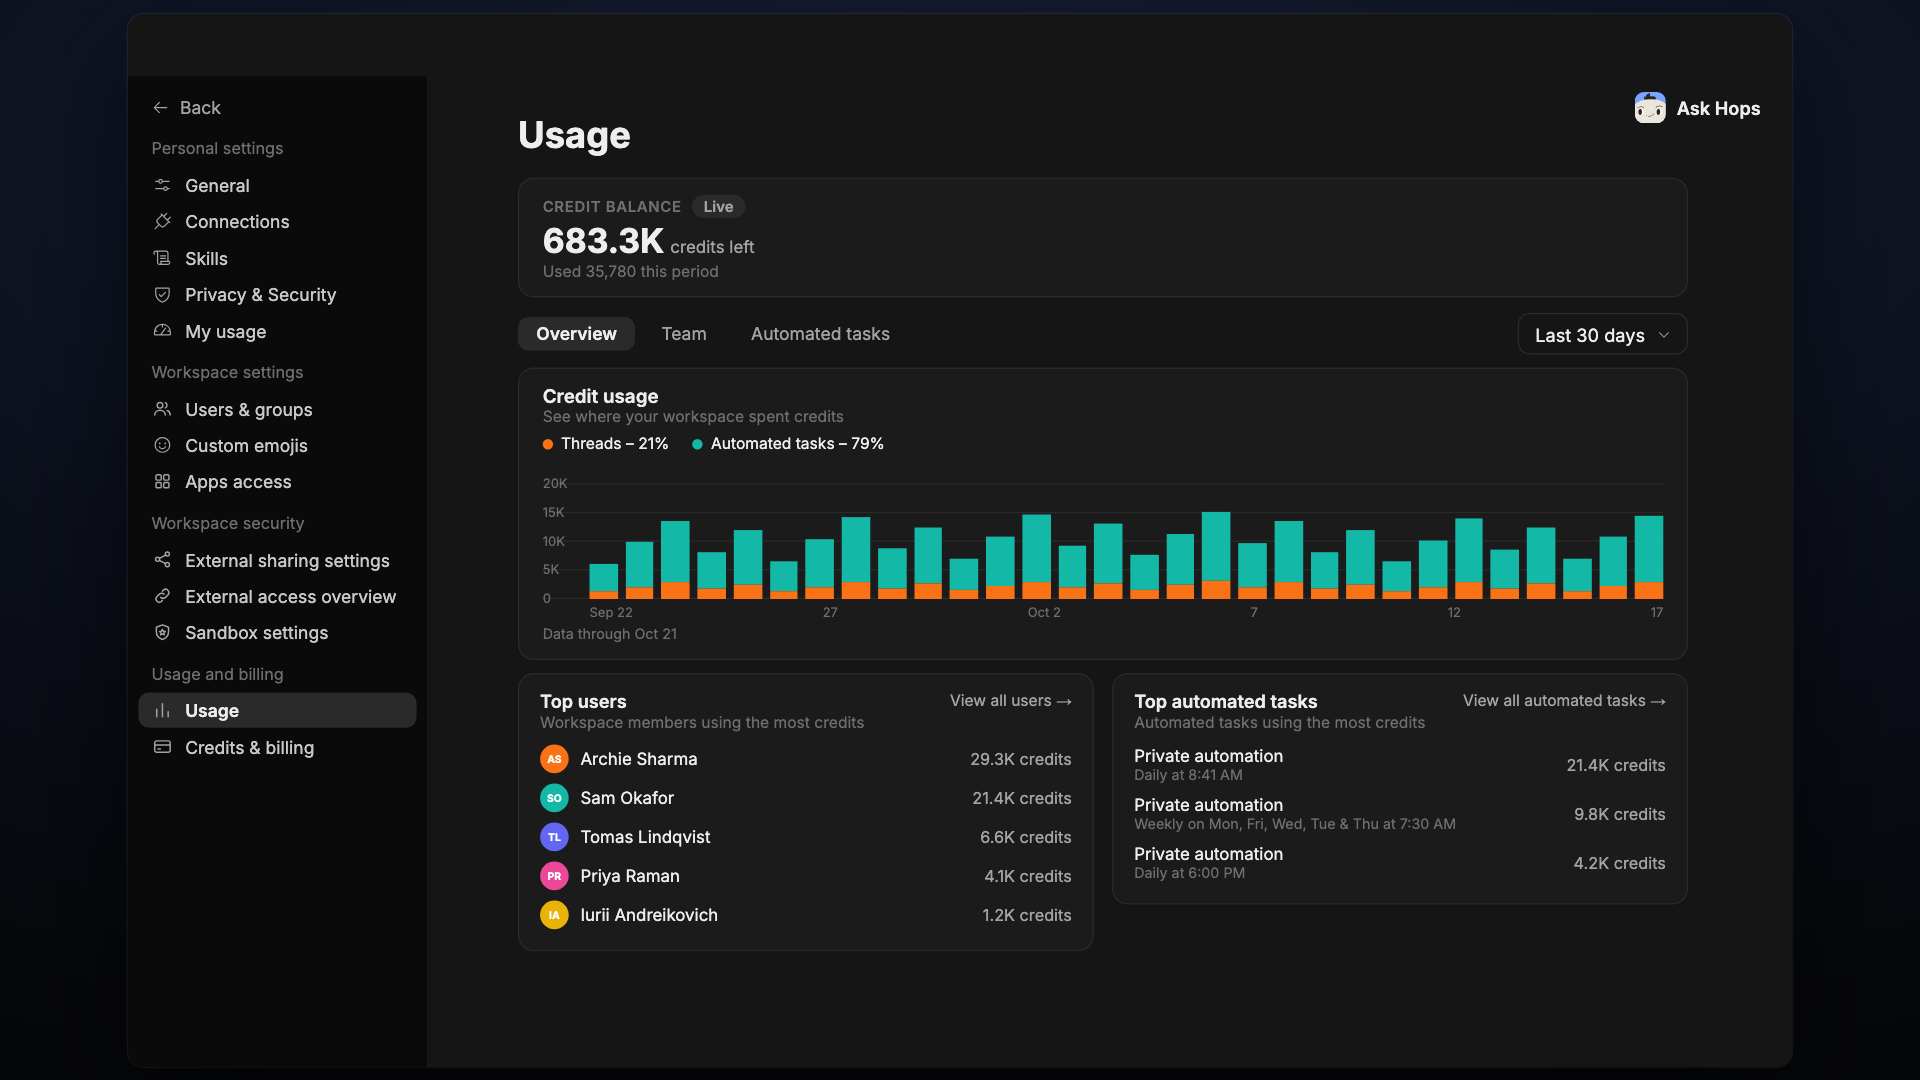This screenshot has width=1920, height=1080.
Task: Click the orange Threads legend dot
Action: click(547, 444)
